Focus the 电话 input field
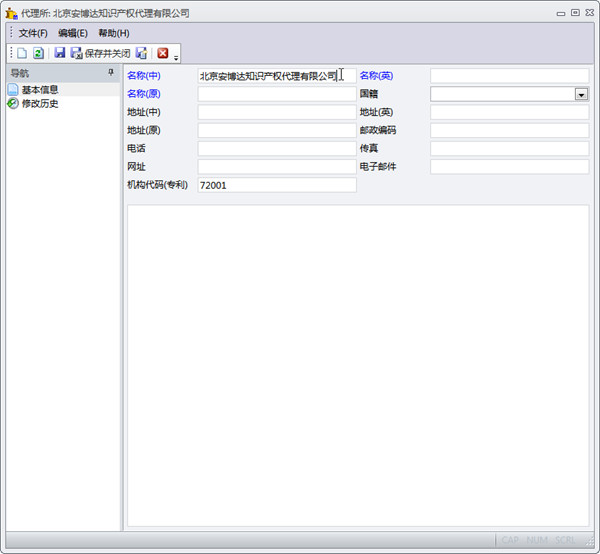The height and width of the screenshot is (554, 600). [277, 148]
